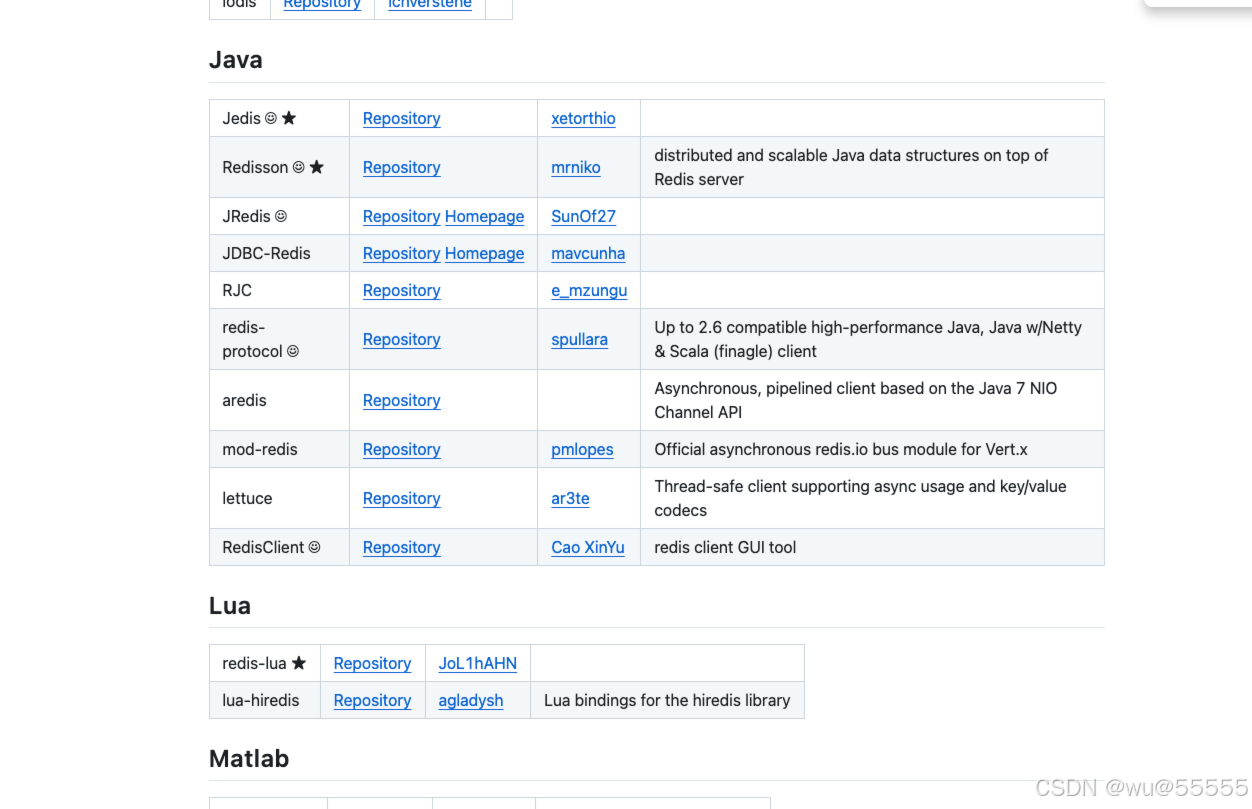
Task: Open the RJC Repository link
Action: (x=401, y=290)
